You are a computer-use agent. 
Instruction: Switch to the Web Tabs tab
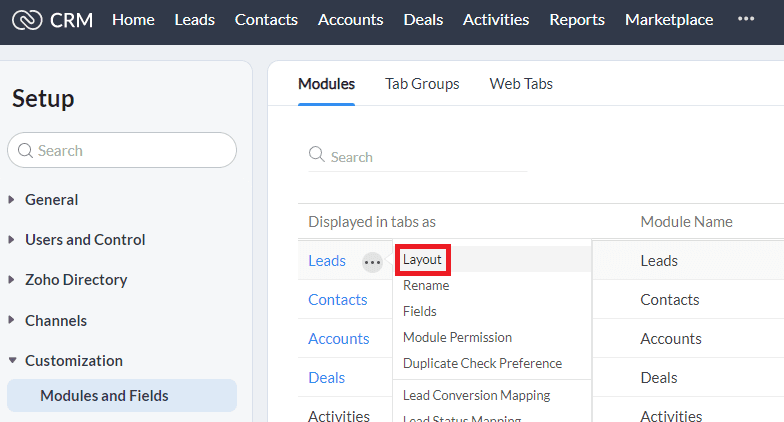[x=521, y=84]
